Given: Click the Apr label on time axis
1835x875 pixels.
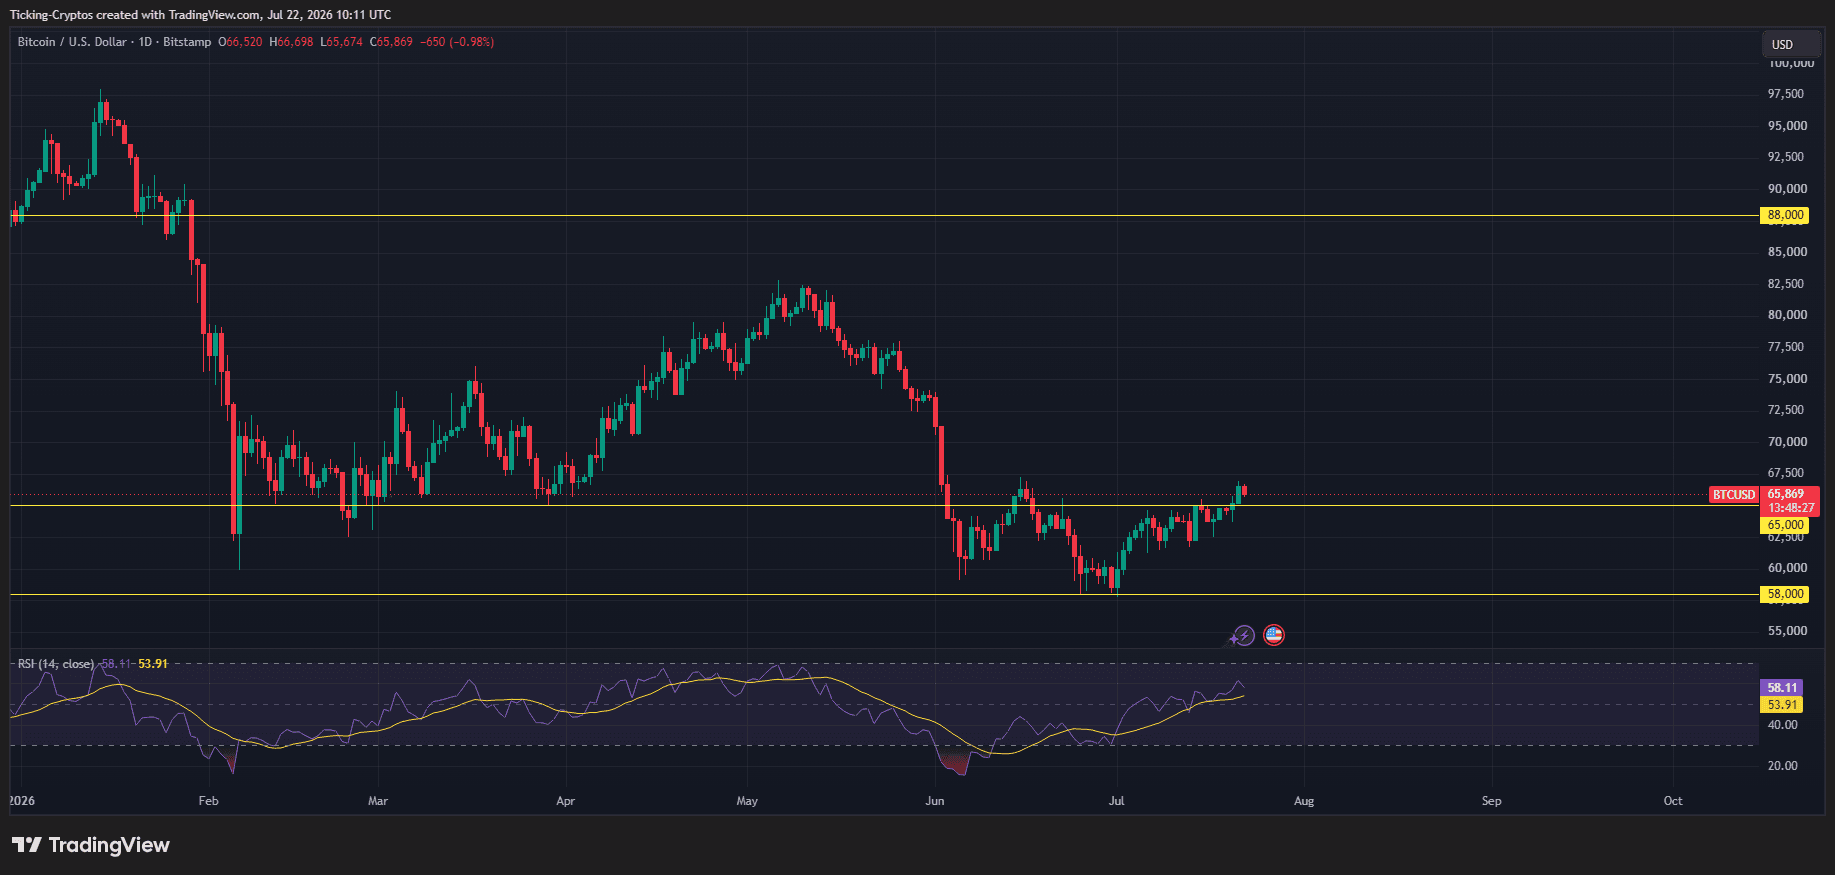Looking at the screenshot, I should 565,801.
